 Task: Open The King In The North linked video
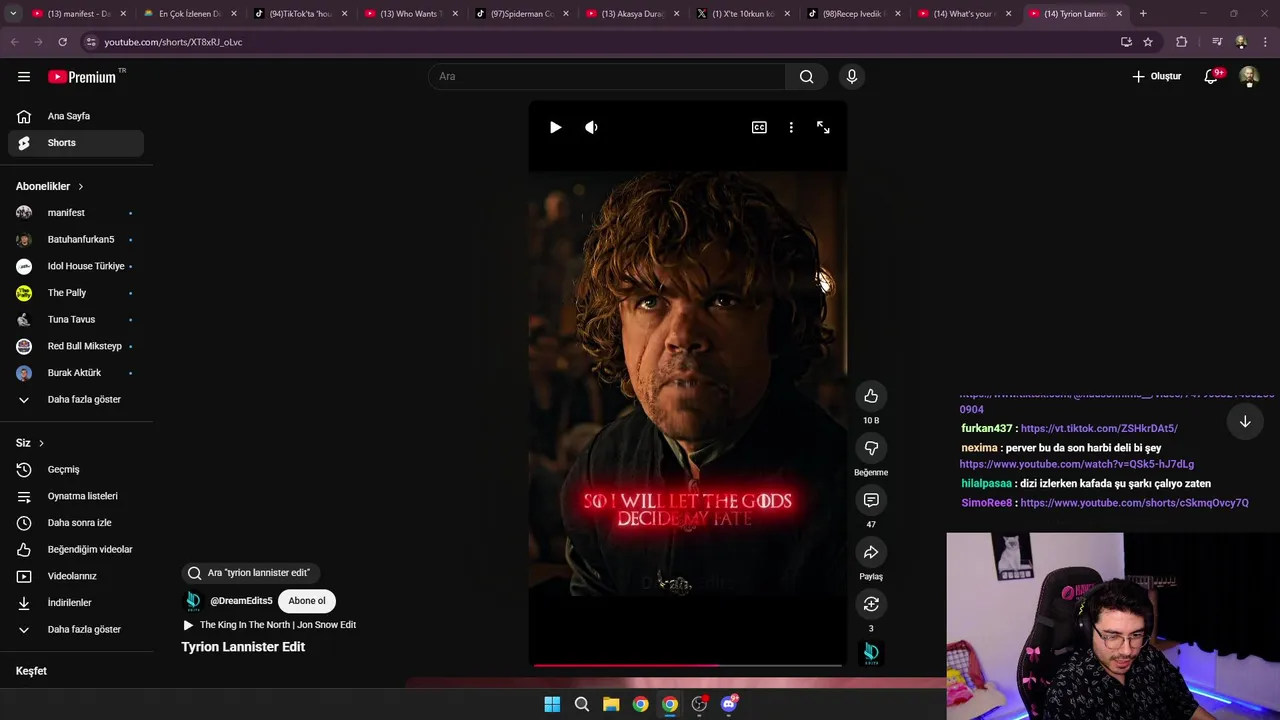270,625
